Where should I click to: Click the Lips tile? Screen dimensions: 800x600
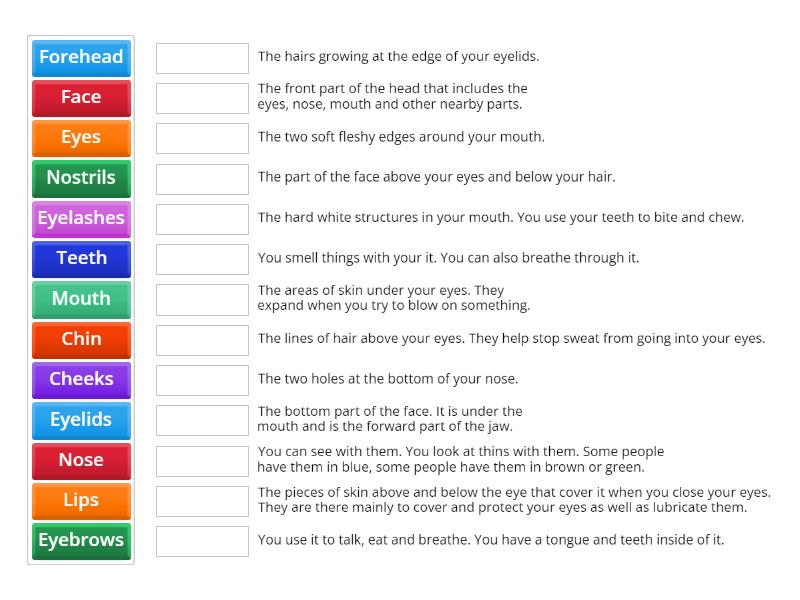pyautogui.click(x=80, y=500)
